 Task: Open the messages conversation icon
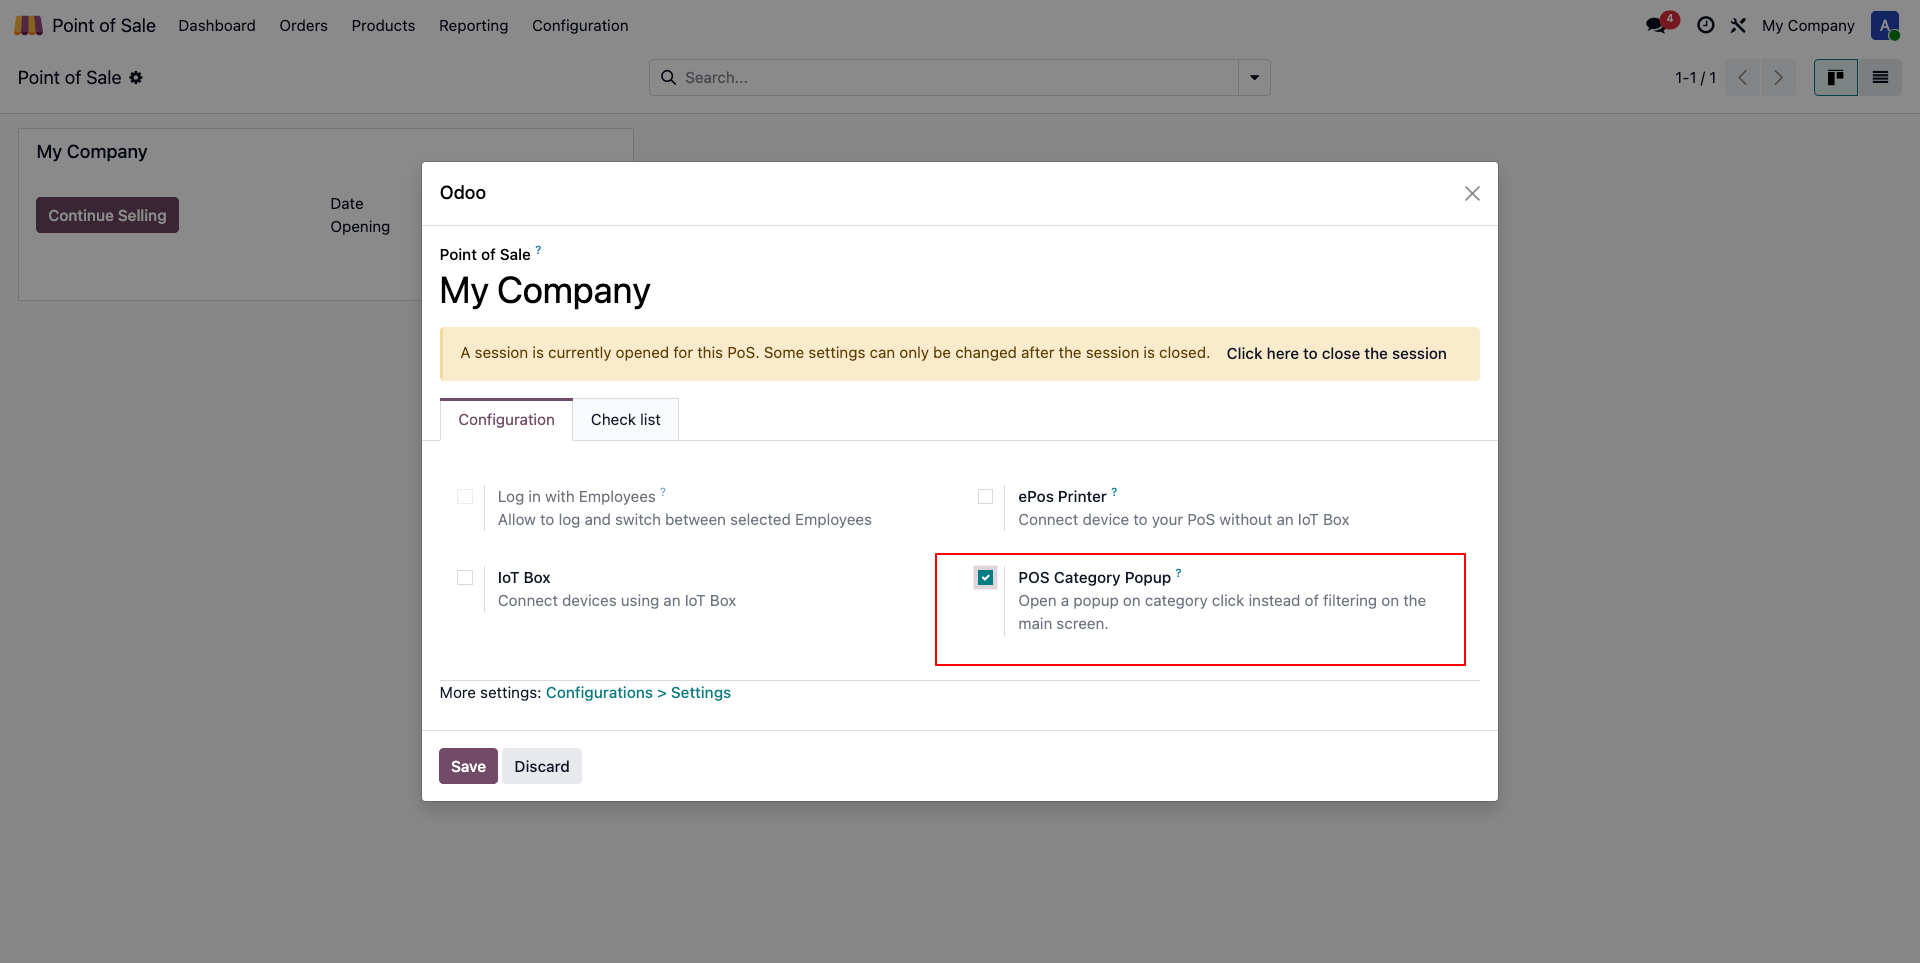pyautogui.click(x=1657, y=25)
